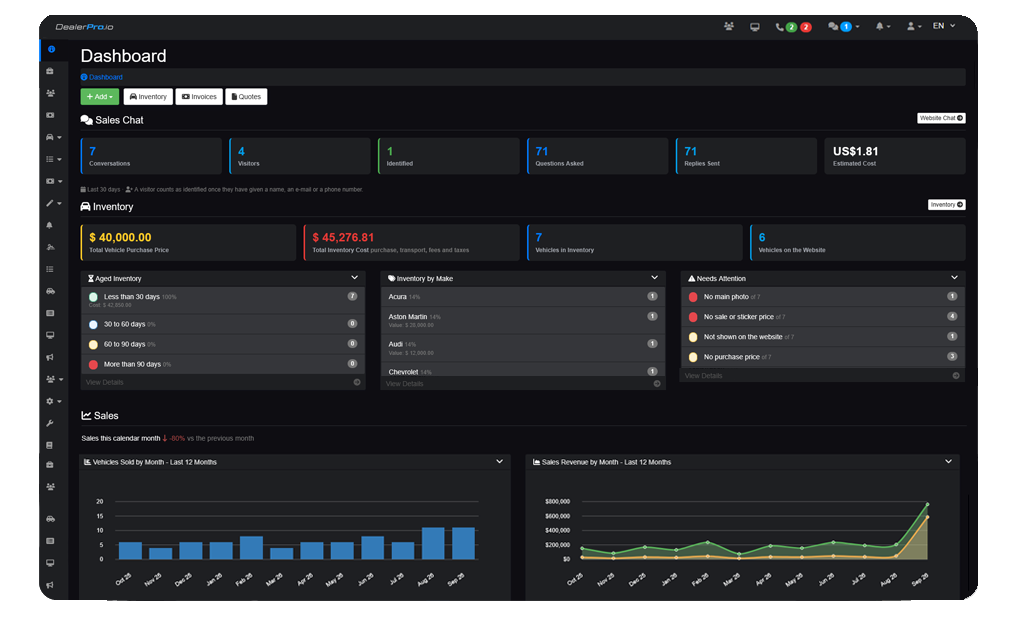The image size is (1016, 635).
Task: Click the 71 Replies Sent card
Action: click(746, 156)
